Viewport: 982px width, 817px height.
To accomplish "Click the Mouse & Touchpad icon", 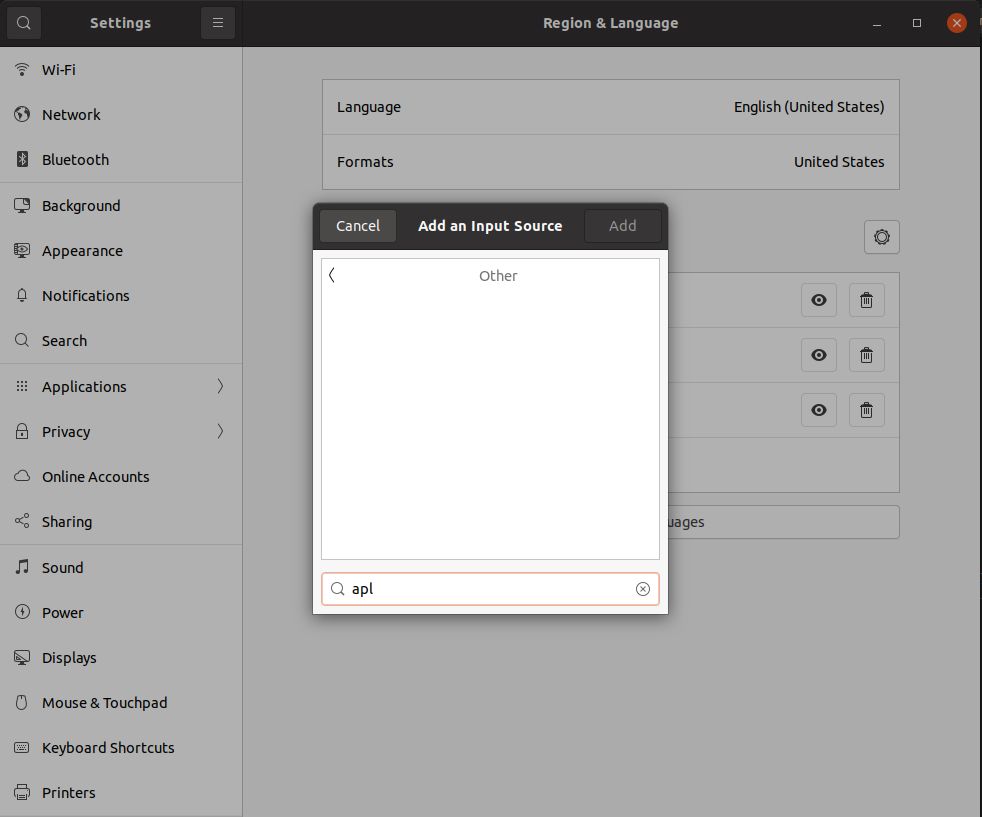I will [x=22, y=702].
